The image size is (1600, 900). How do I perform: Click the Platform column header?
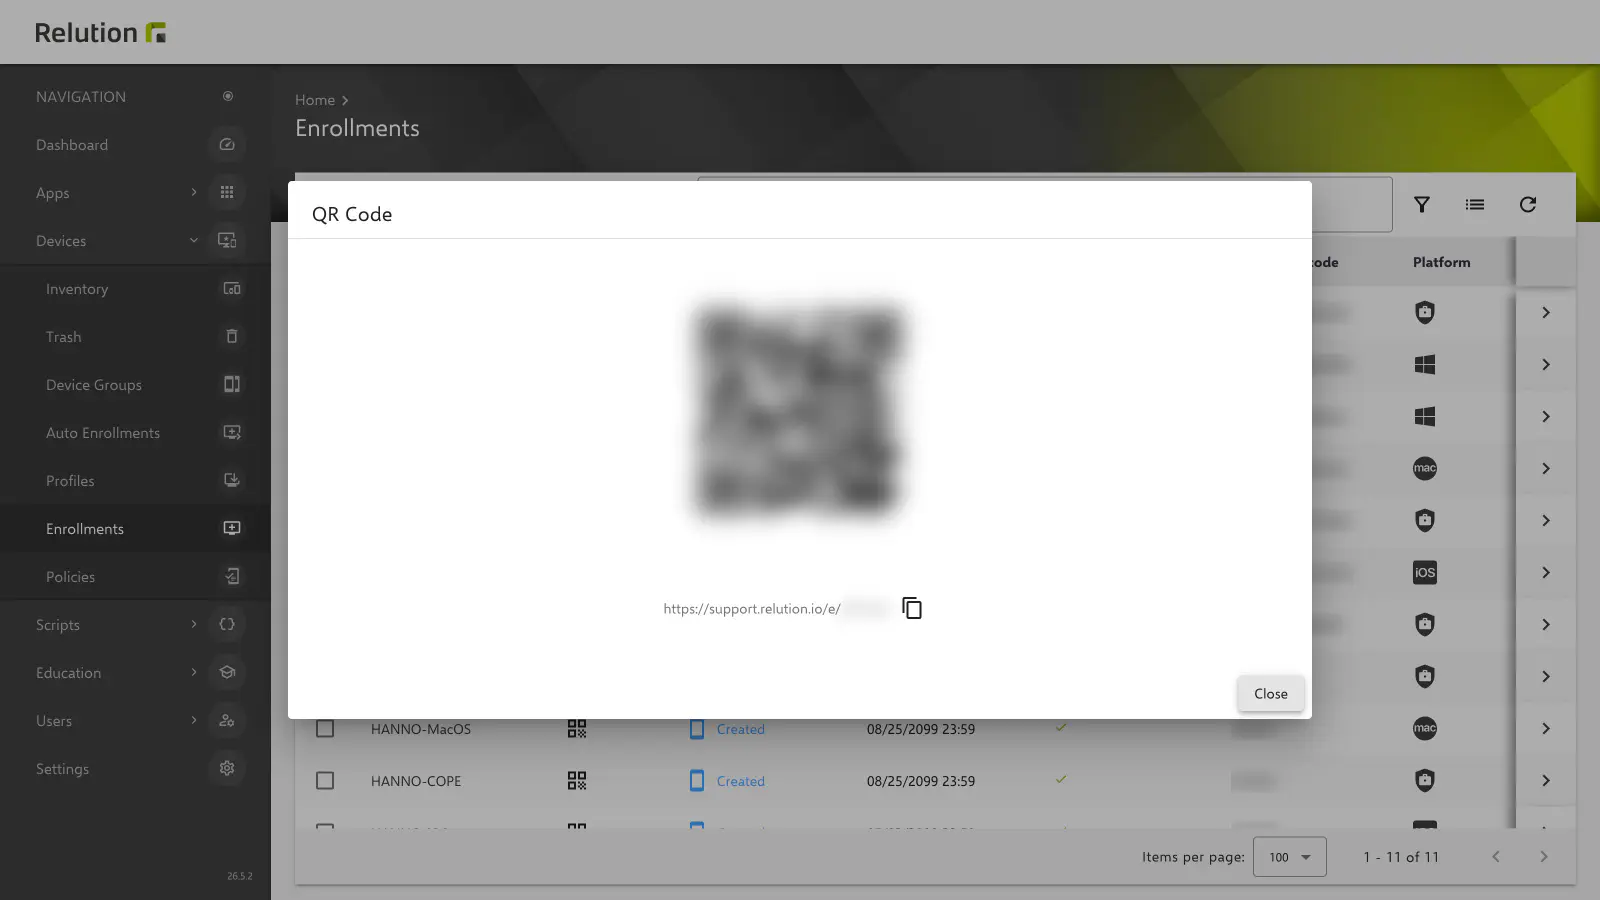coord(1441,262)
